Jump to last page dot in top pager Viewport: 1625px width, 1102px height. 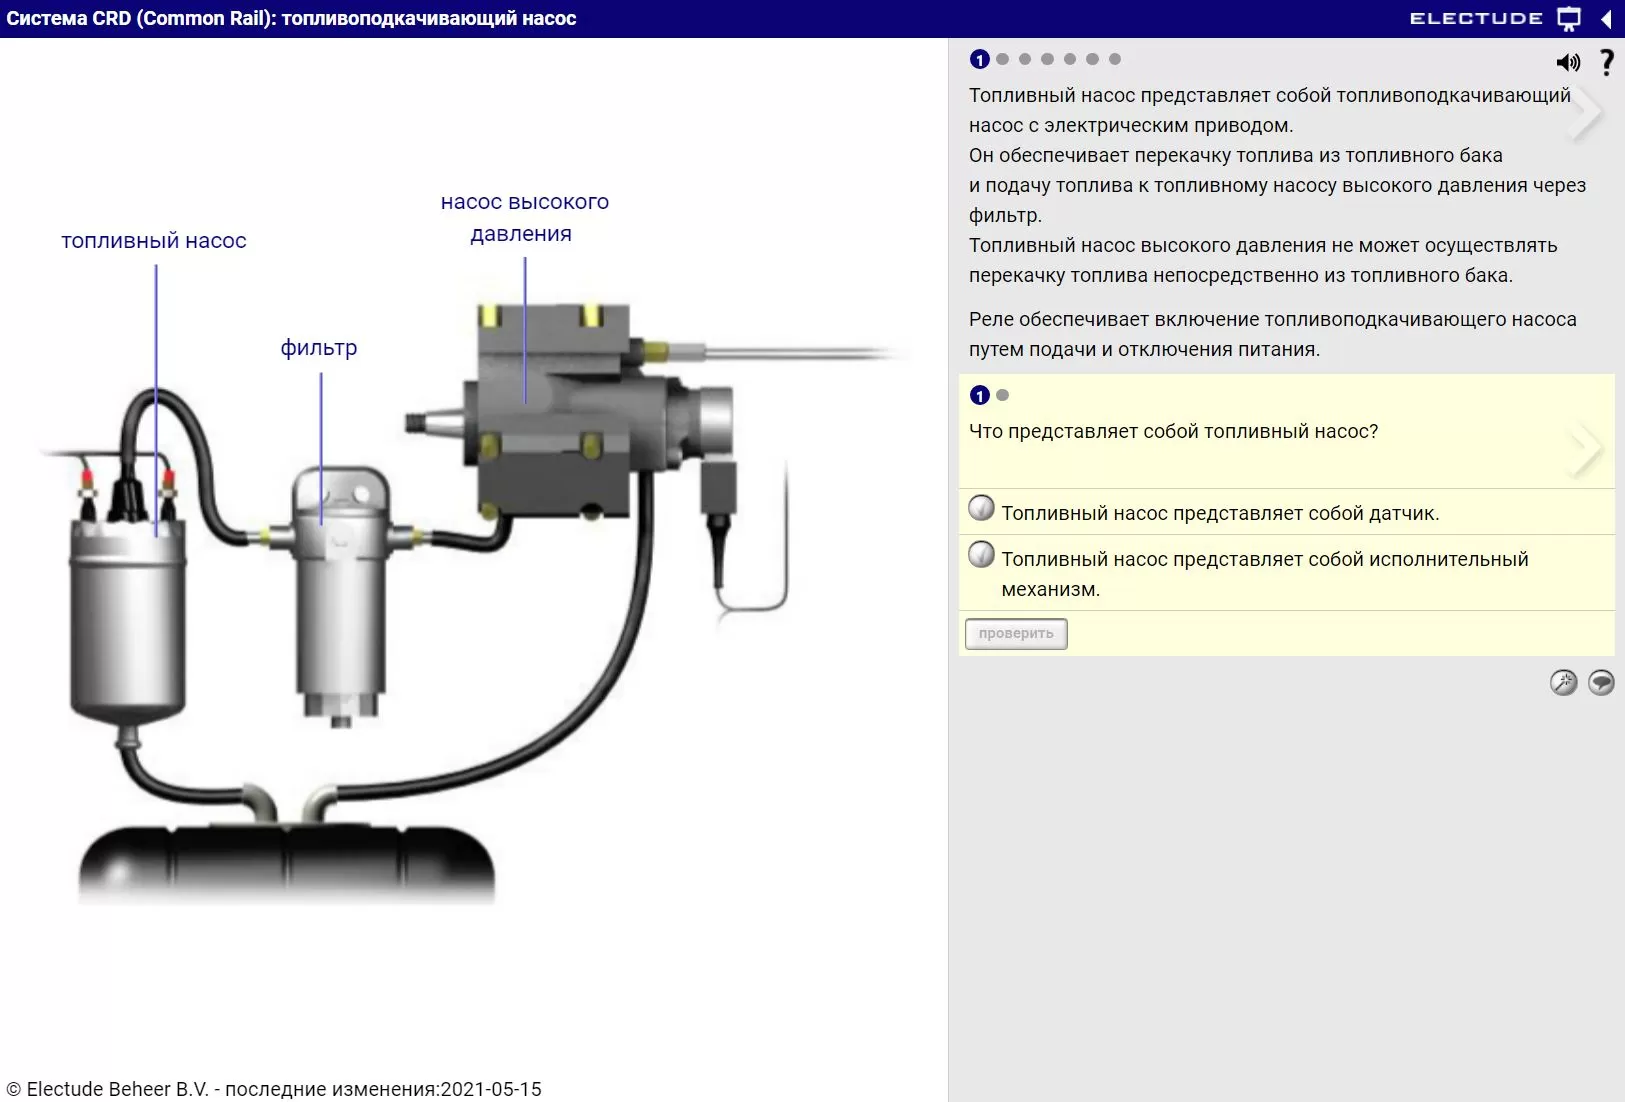click(1115, 59)
